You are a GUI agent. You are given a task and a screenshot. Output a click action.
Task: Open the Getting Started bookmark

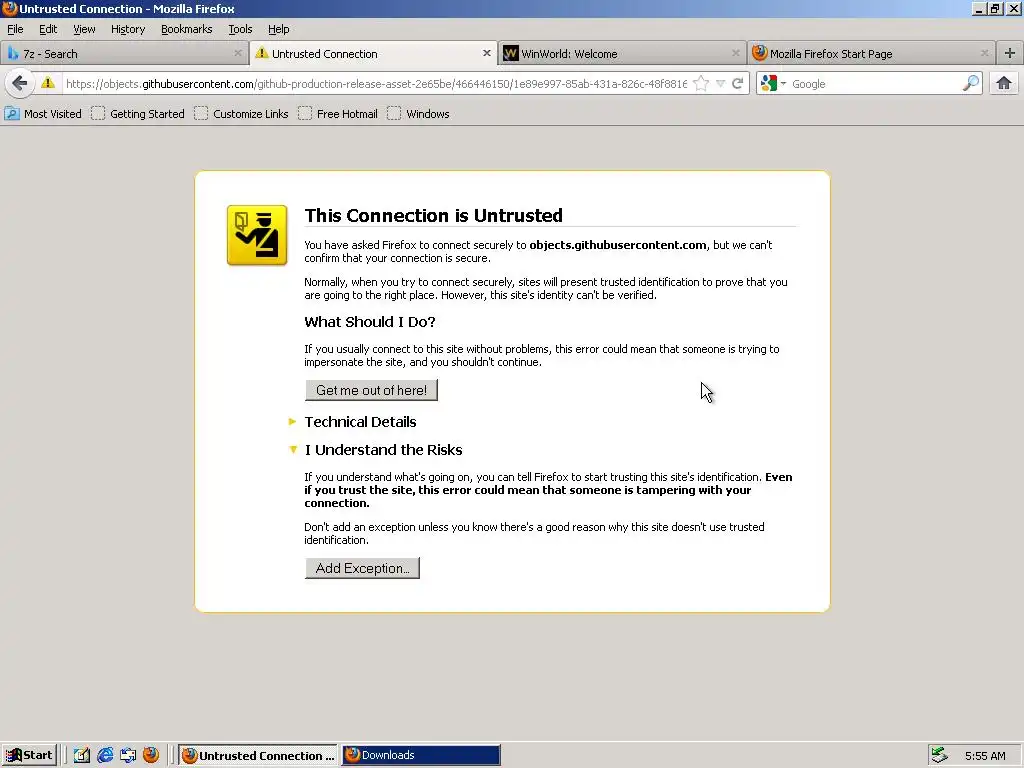coord(138,114)
